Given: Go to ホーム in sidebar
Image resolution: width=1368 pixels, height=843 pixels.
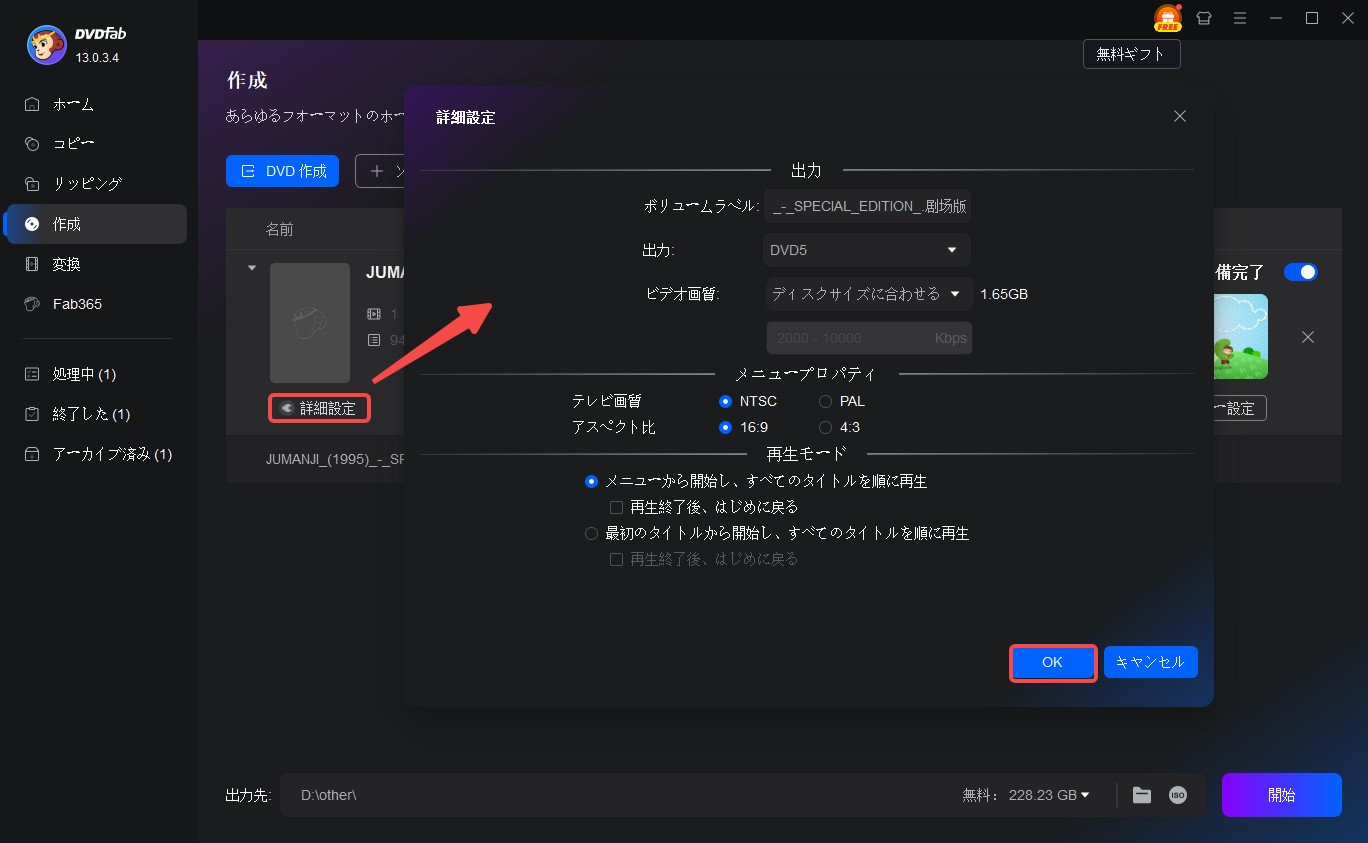Looking at the screenshot, I should pos(96,104).
